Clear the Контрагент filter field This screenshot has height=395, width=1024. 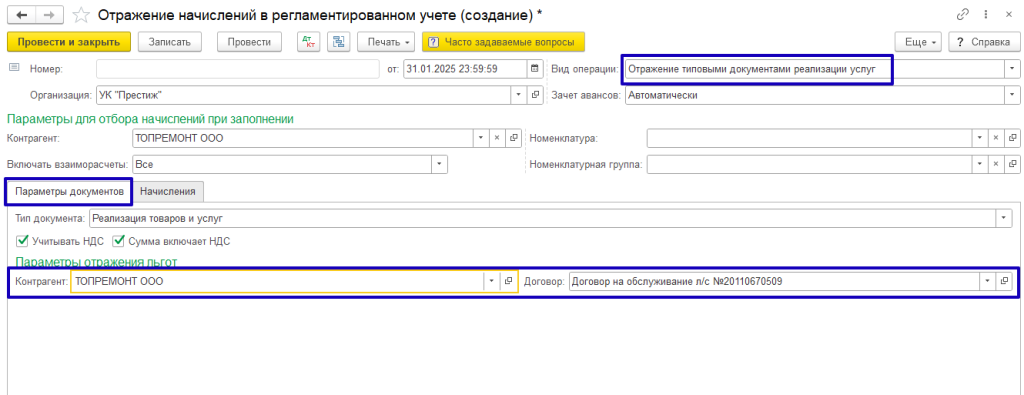(x=496, y=138)
